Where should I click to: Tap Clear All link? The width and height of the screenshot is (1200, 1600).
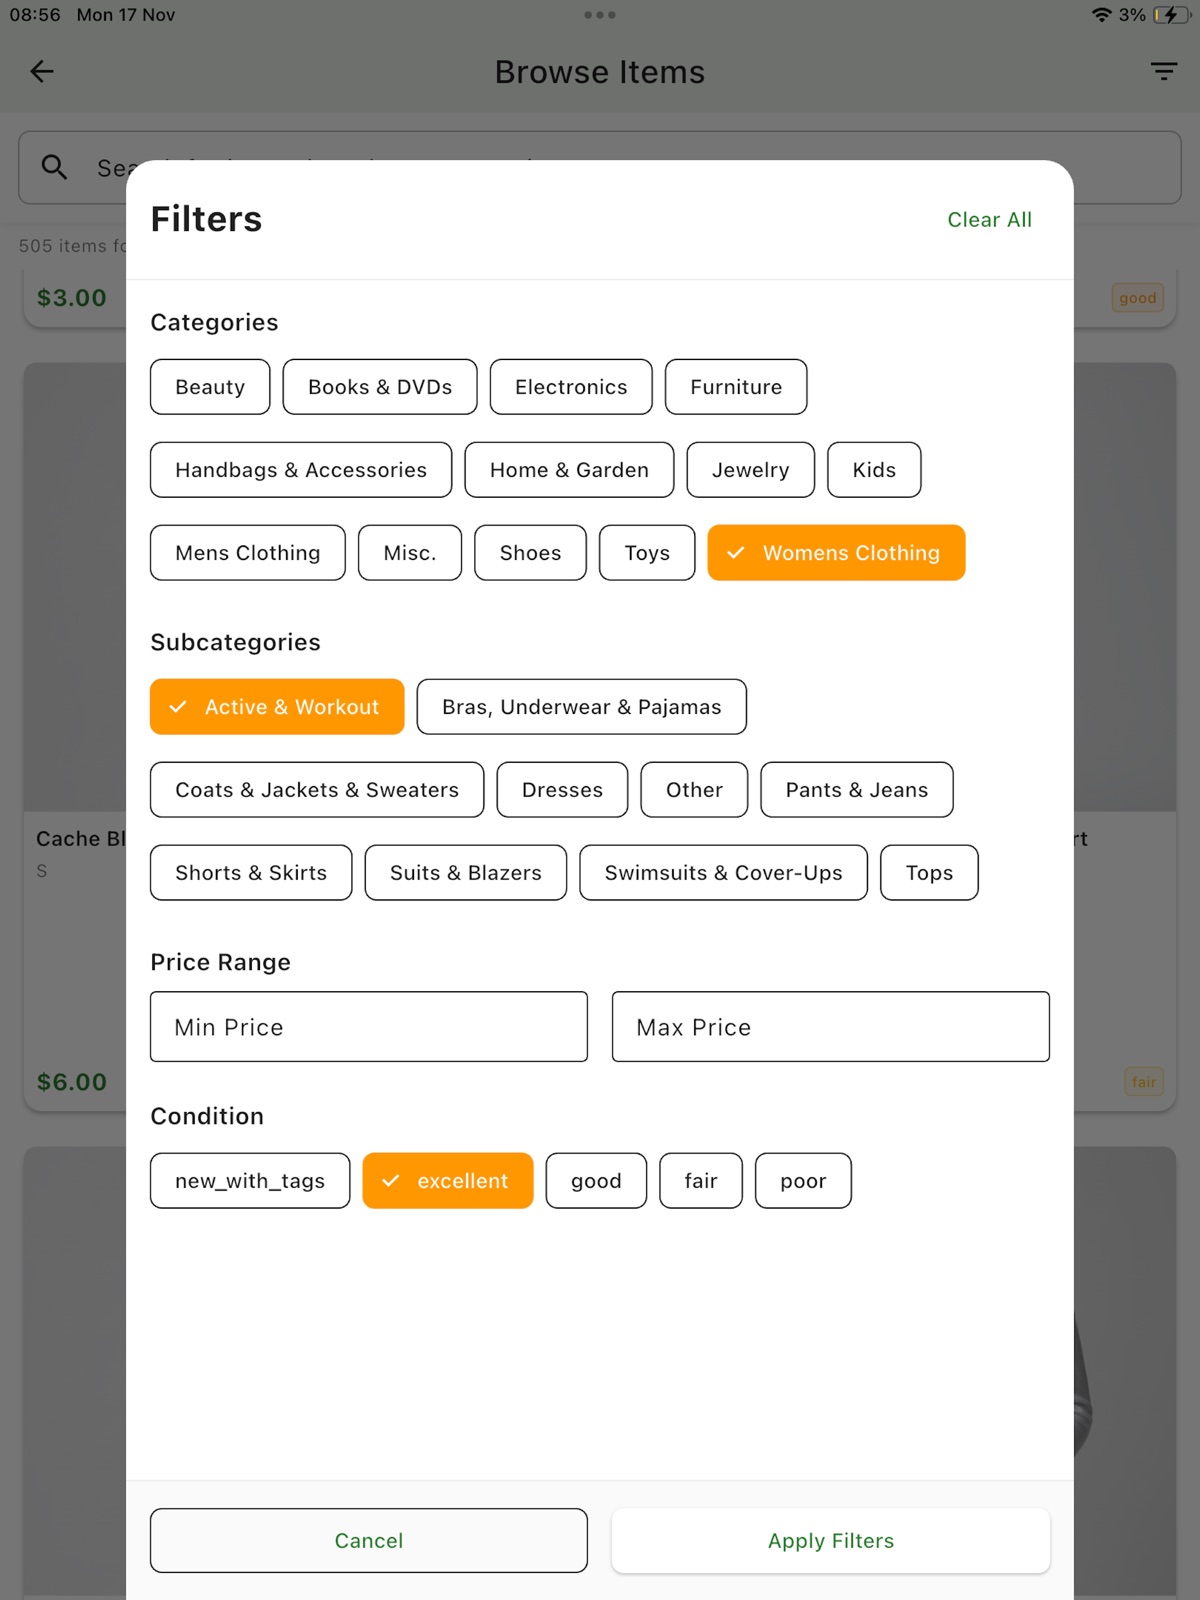click(990, 220)
